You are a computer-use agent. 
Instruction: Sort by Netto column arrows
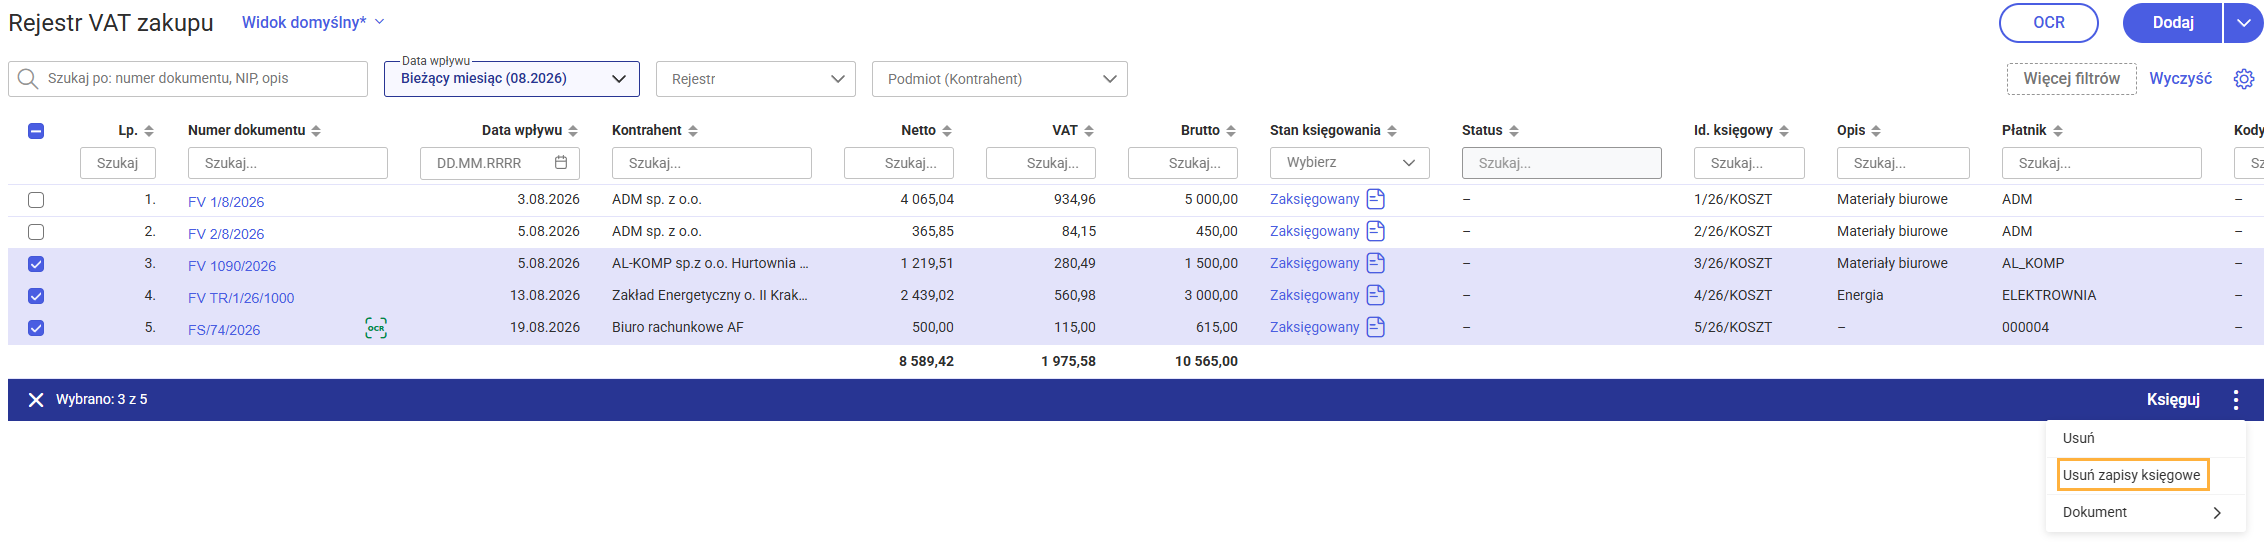[947, 131]
